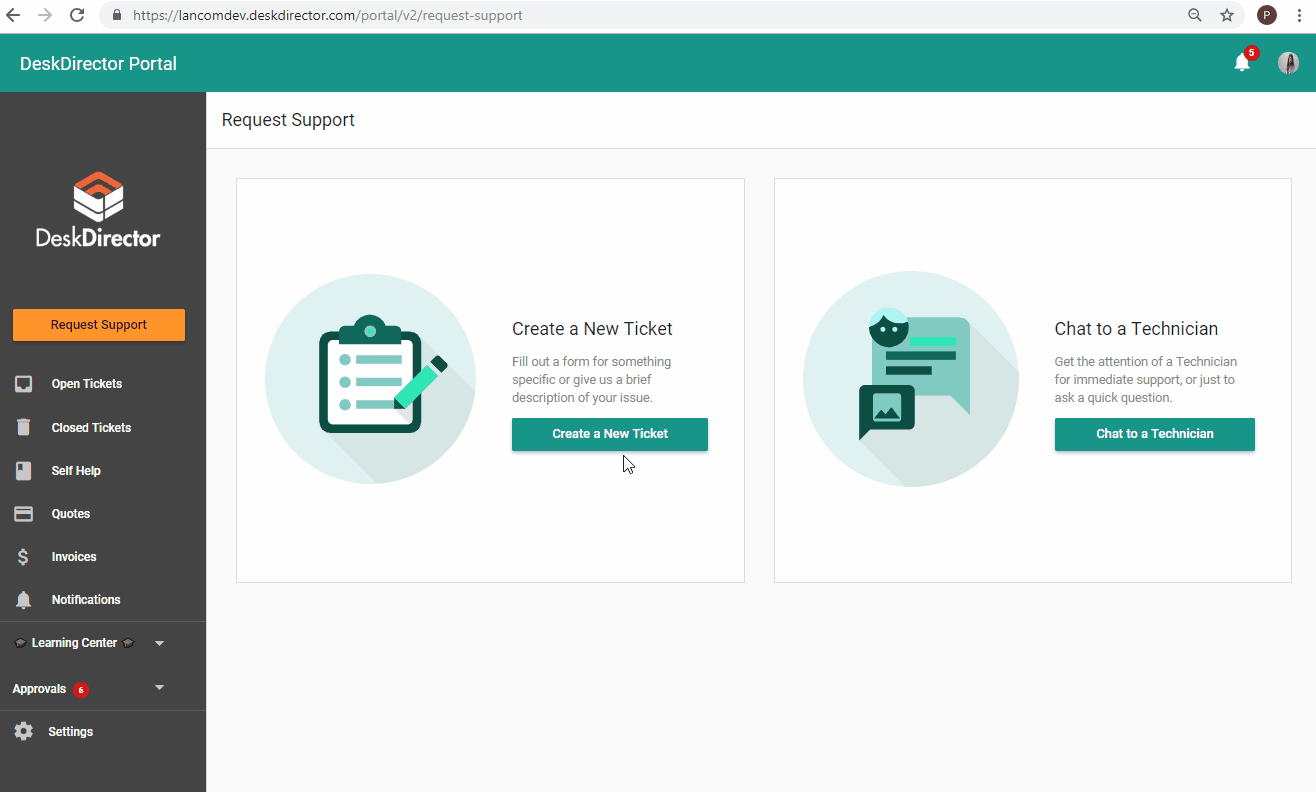Go back with the browser back arrow

coord(14,15)
